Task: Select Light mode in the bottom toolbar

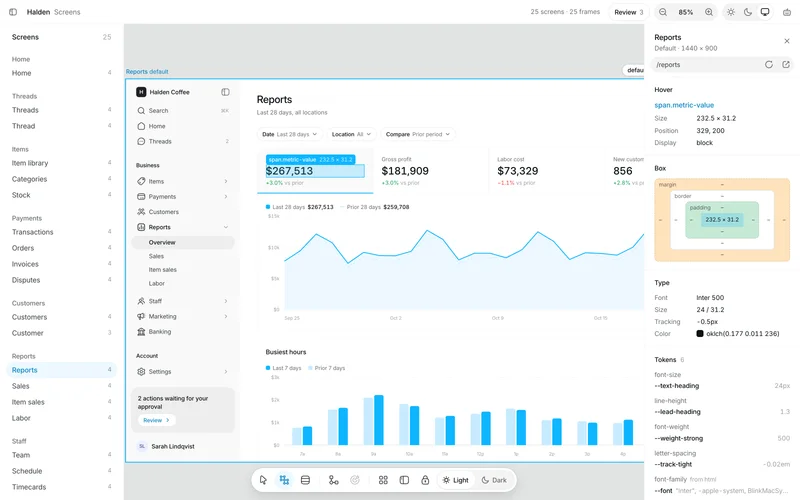Action: click(x=456, y=480)
